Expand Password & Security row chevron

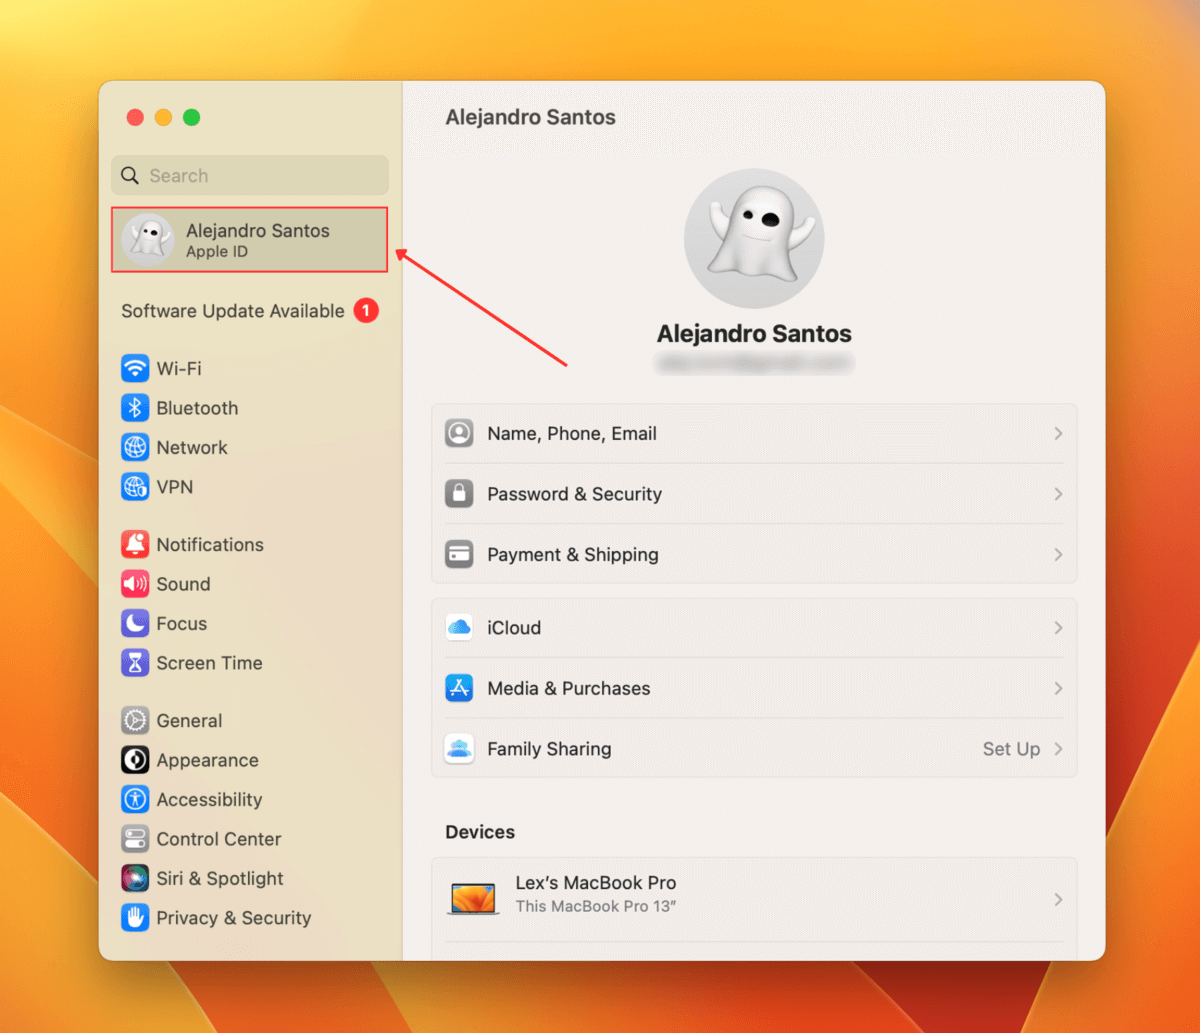1058,494
